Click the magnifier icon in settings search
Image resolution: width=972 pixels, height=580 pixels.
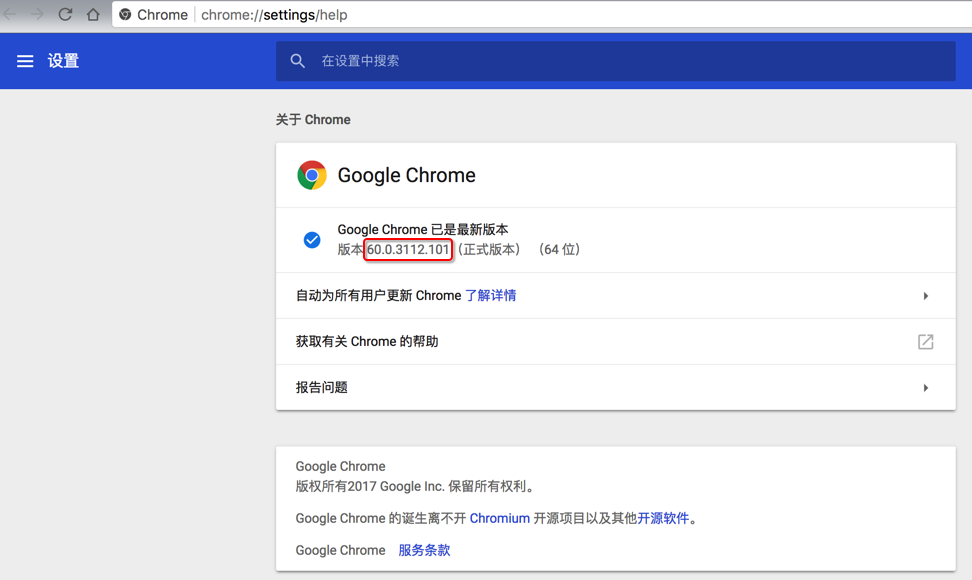(x=298, y=61)
